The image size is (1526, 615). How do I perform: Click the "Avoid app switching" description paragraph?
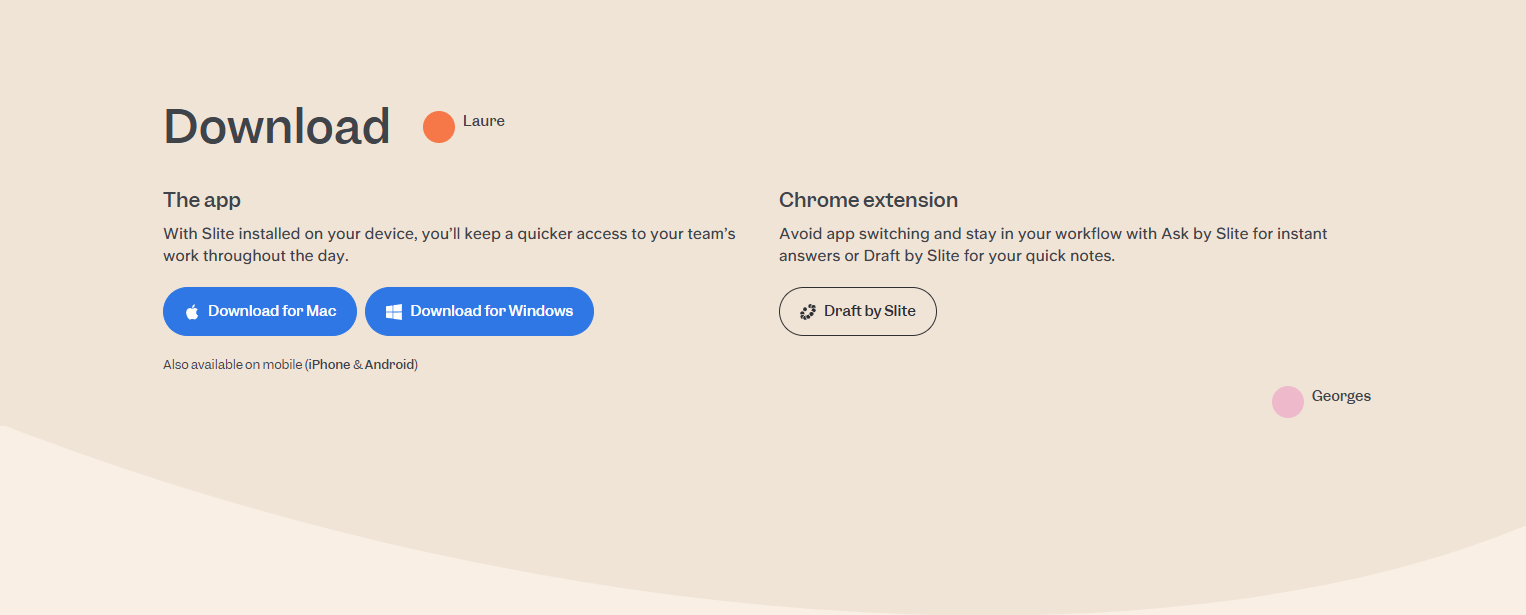[x=1053, y=245]
